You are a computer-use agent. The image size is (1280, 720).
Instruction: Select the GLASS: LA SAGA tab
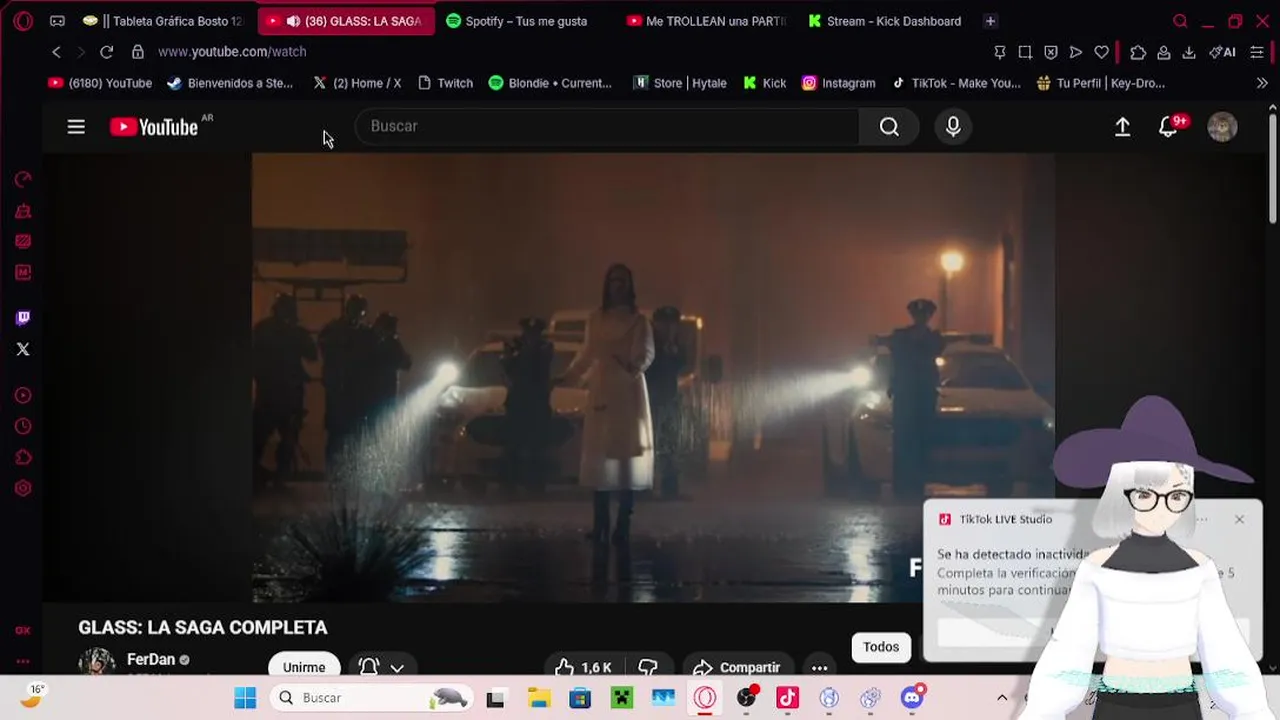click(x=346, y=21)
